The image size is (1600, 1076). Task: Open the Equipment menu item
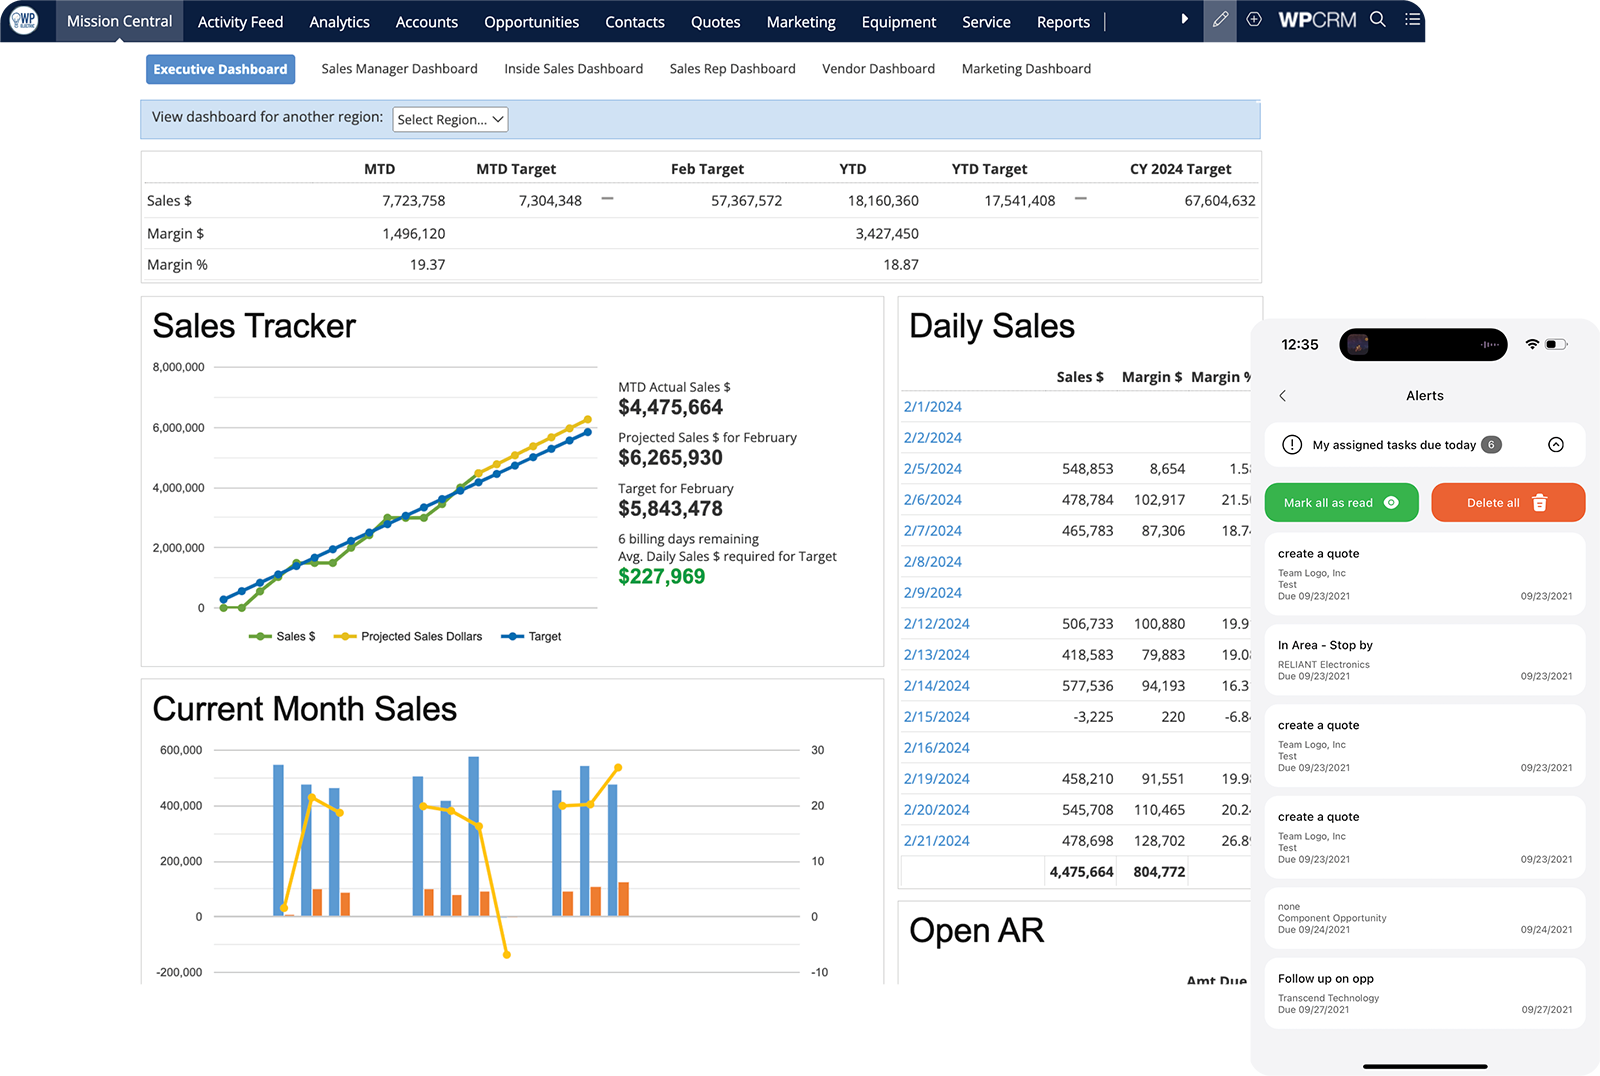tap(898, 22)
